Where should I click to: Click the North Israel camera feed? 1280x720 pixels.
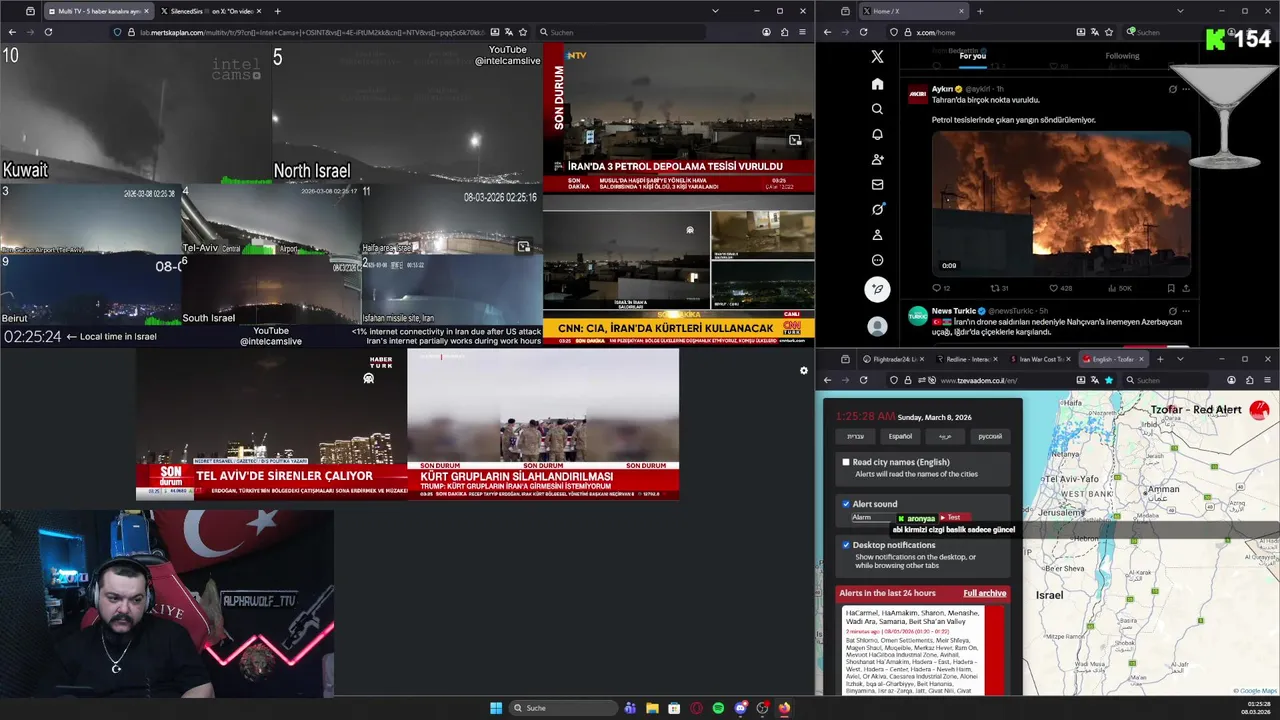click(407, 113)
